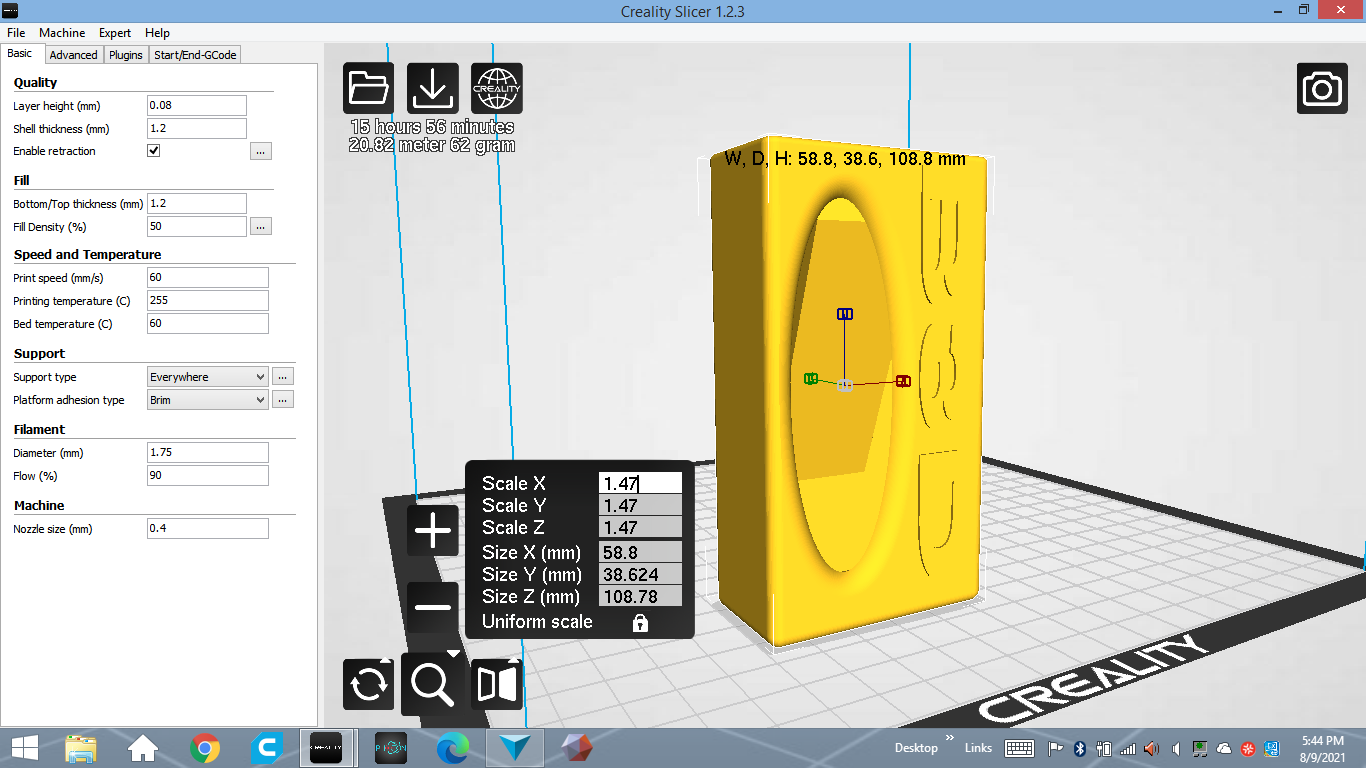1366x768 pixels.
Task: Open Fill Density settings ellipsis button
Action: [261, 227]
